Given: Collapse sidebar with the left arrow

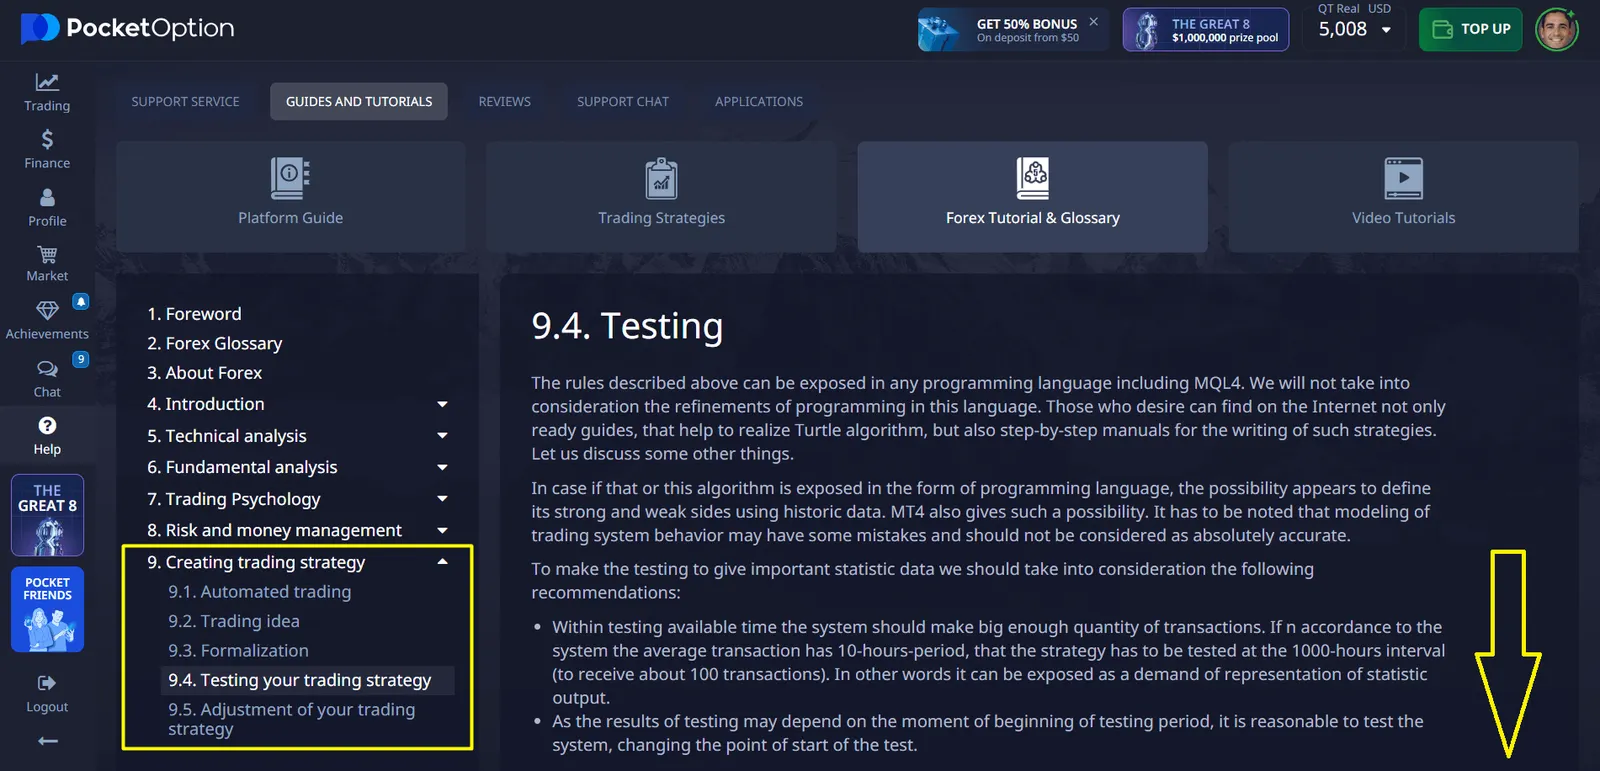Looking at the screenshot, I should point(47,741).
